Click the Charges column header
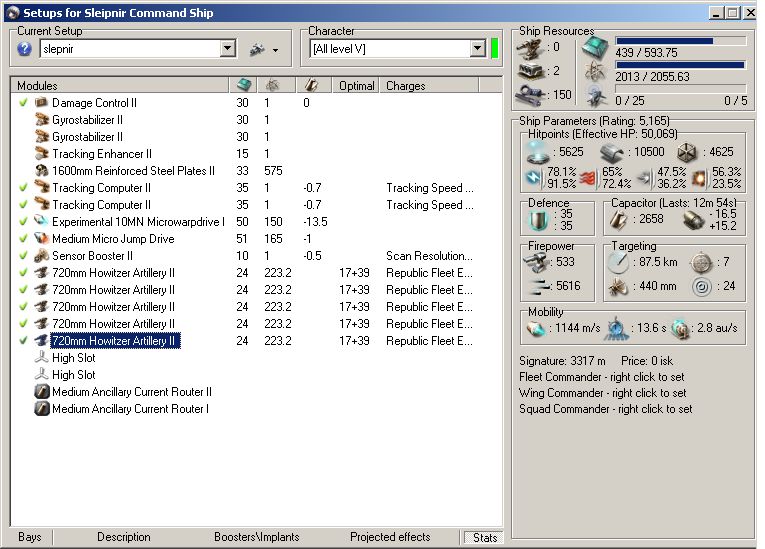Screen dimensions: 765x549 click(x=429, y=85)
